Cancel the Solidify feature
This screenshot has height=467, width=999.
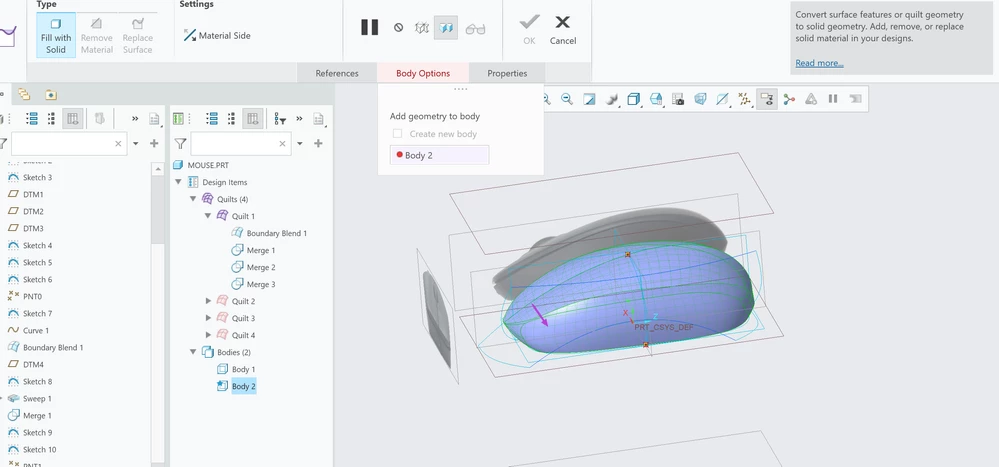[563, 30]
